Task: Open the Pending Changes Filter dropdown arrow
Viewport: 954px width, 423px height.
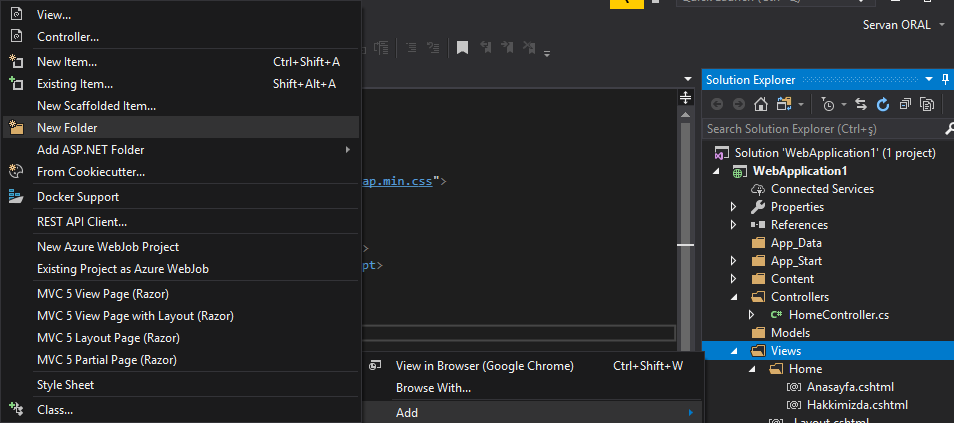Action: point(844,105)
